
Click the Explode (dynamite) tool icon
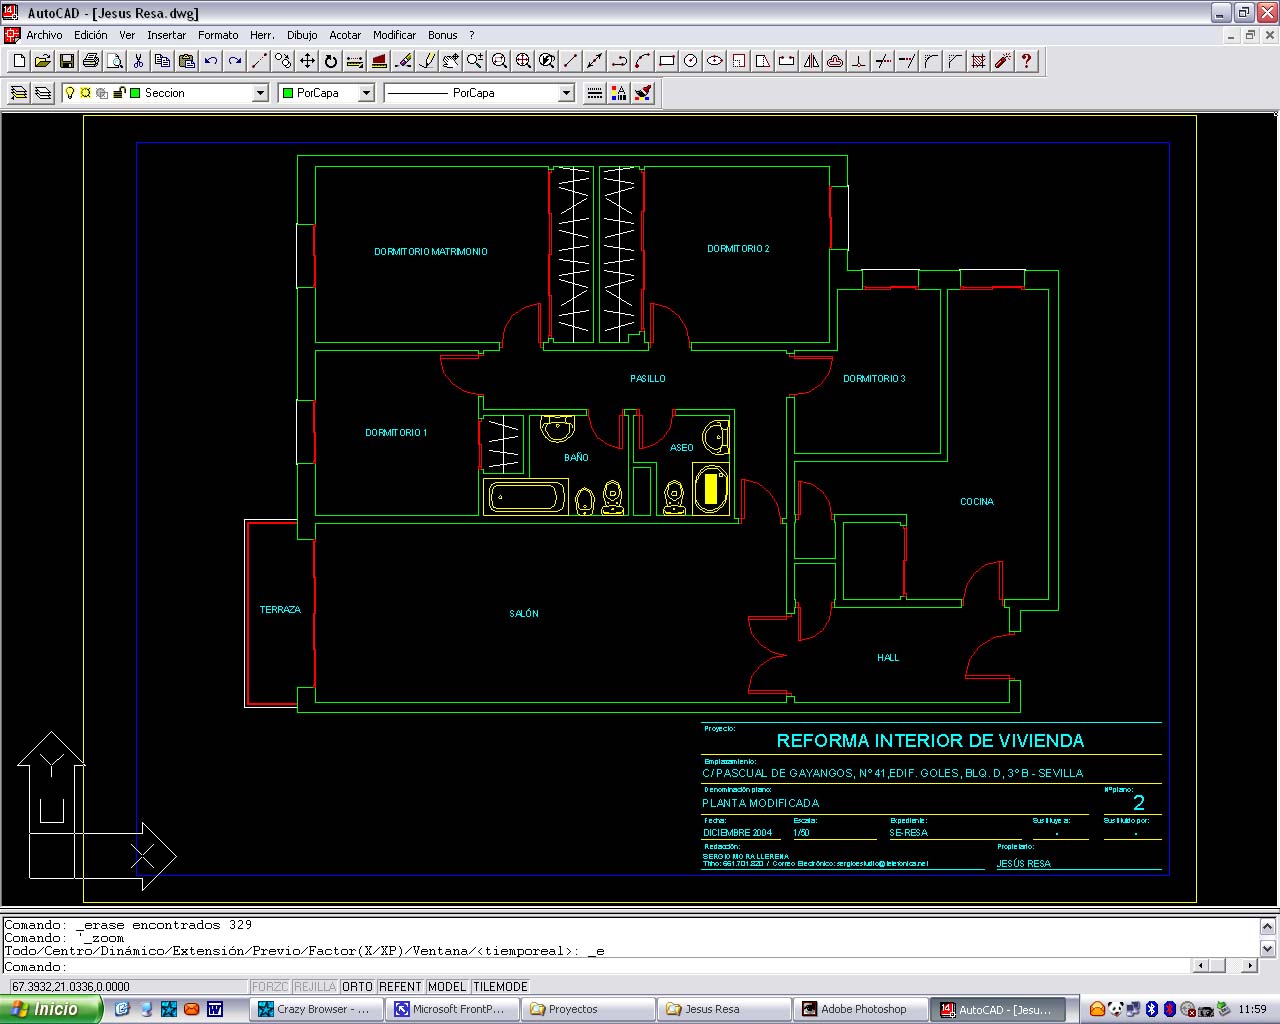pyautogui.click(x=1002, y=61)
